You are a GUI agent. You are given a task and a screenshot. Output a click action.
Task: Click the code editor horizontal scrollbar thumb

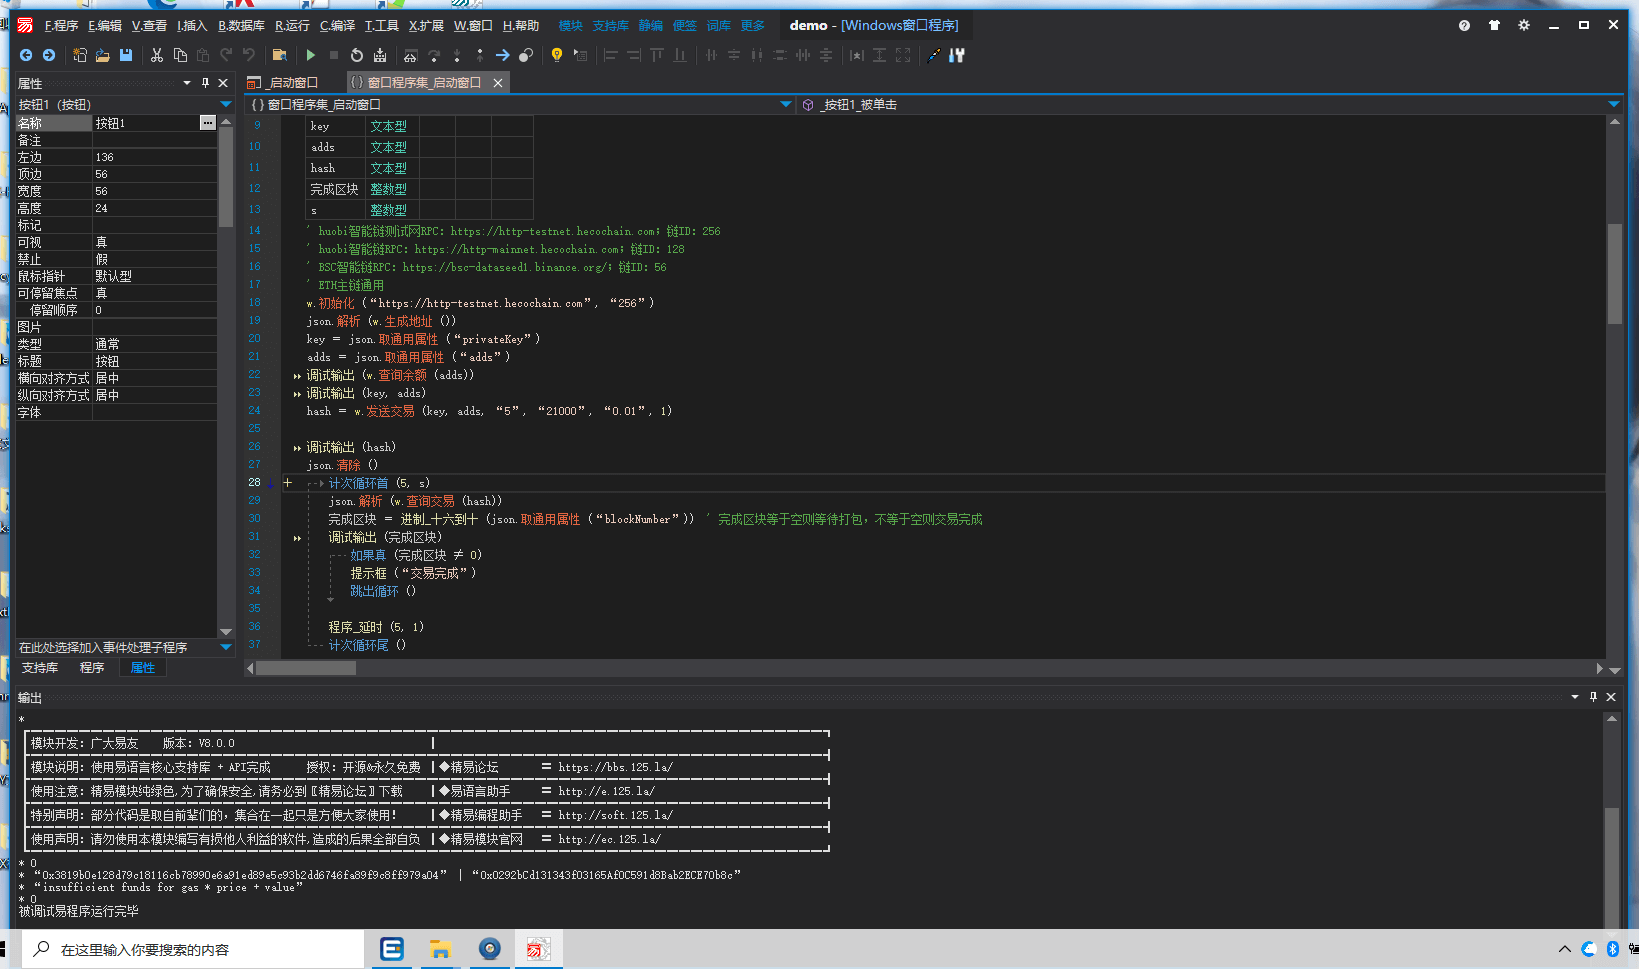306,668
